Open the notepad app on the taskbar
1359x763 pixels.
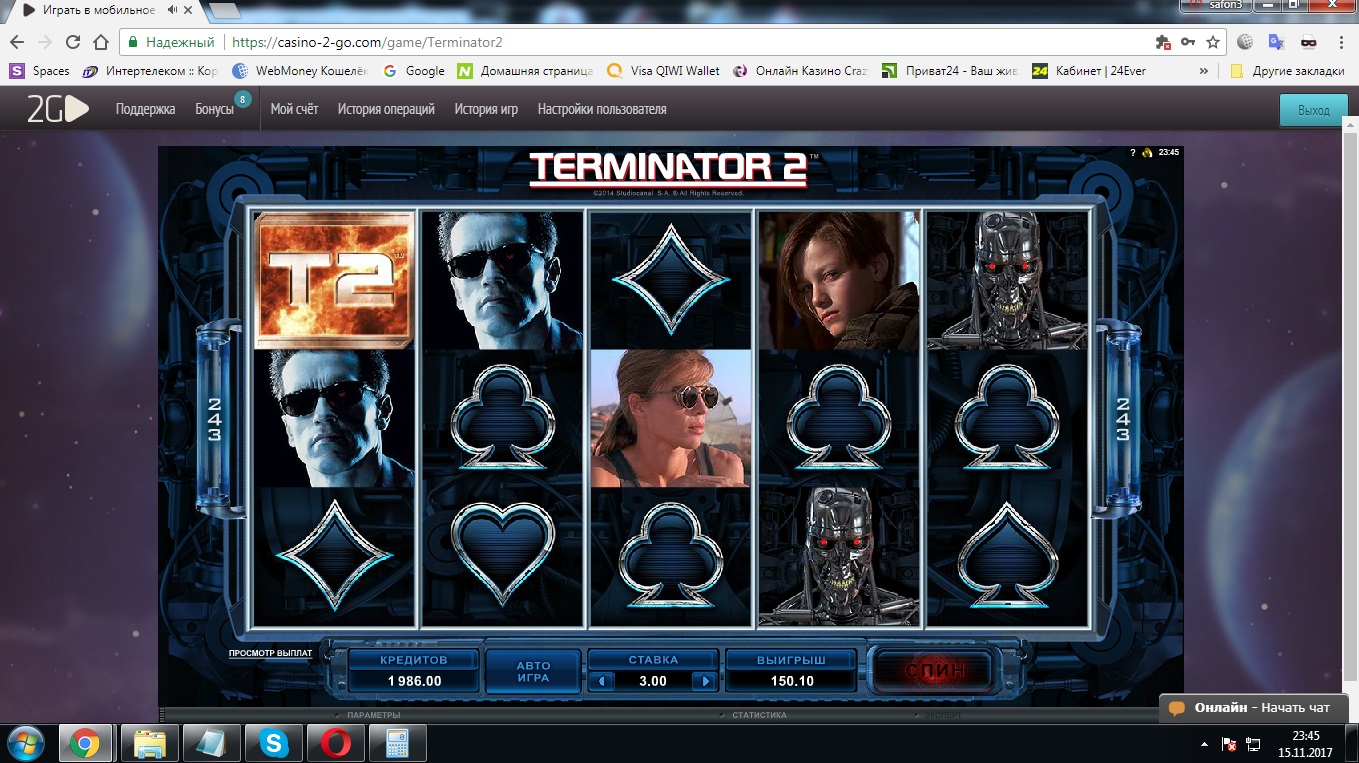coord(211,743)
